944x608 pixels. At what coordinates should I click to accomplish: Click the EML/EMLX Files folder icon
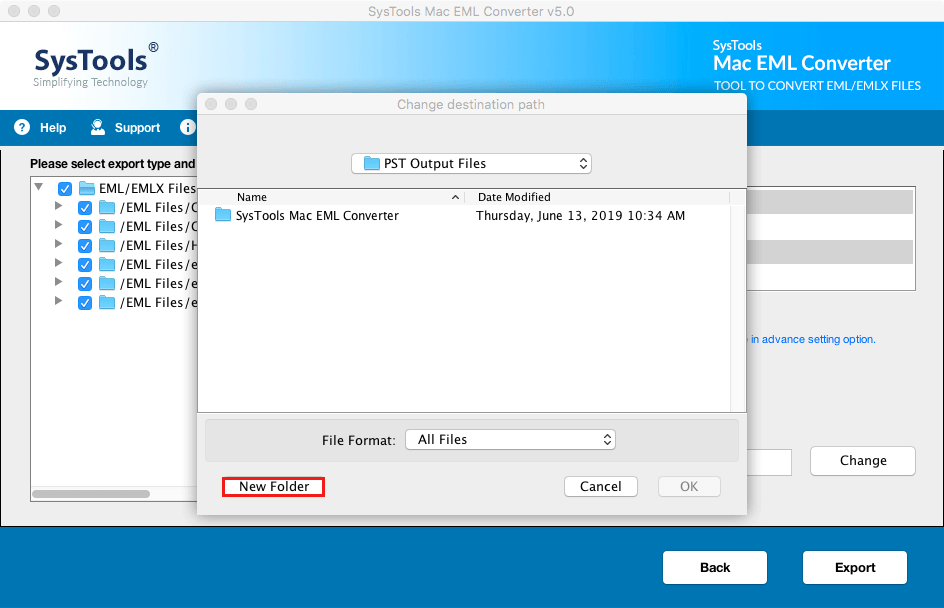click(87, 188)
